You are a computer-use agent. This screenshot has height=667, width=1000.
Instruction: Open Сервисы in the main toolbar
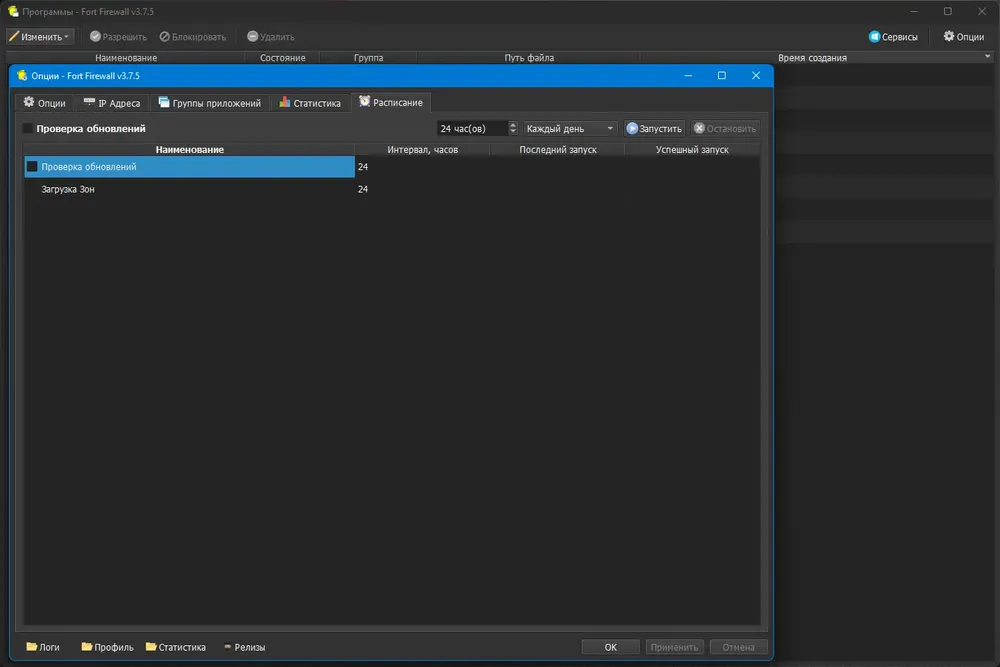click(893, 36)
